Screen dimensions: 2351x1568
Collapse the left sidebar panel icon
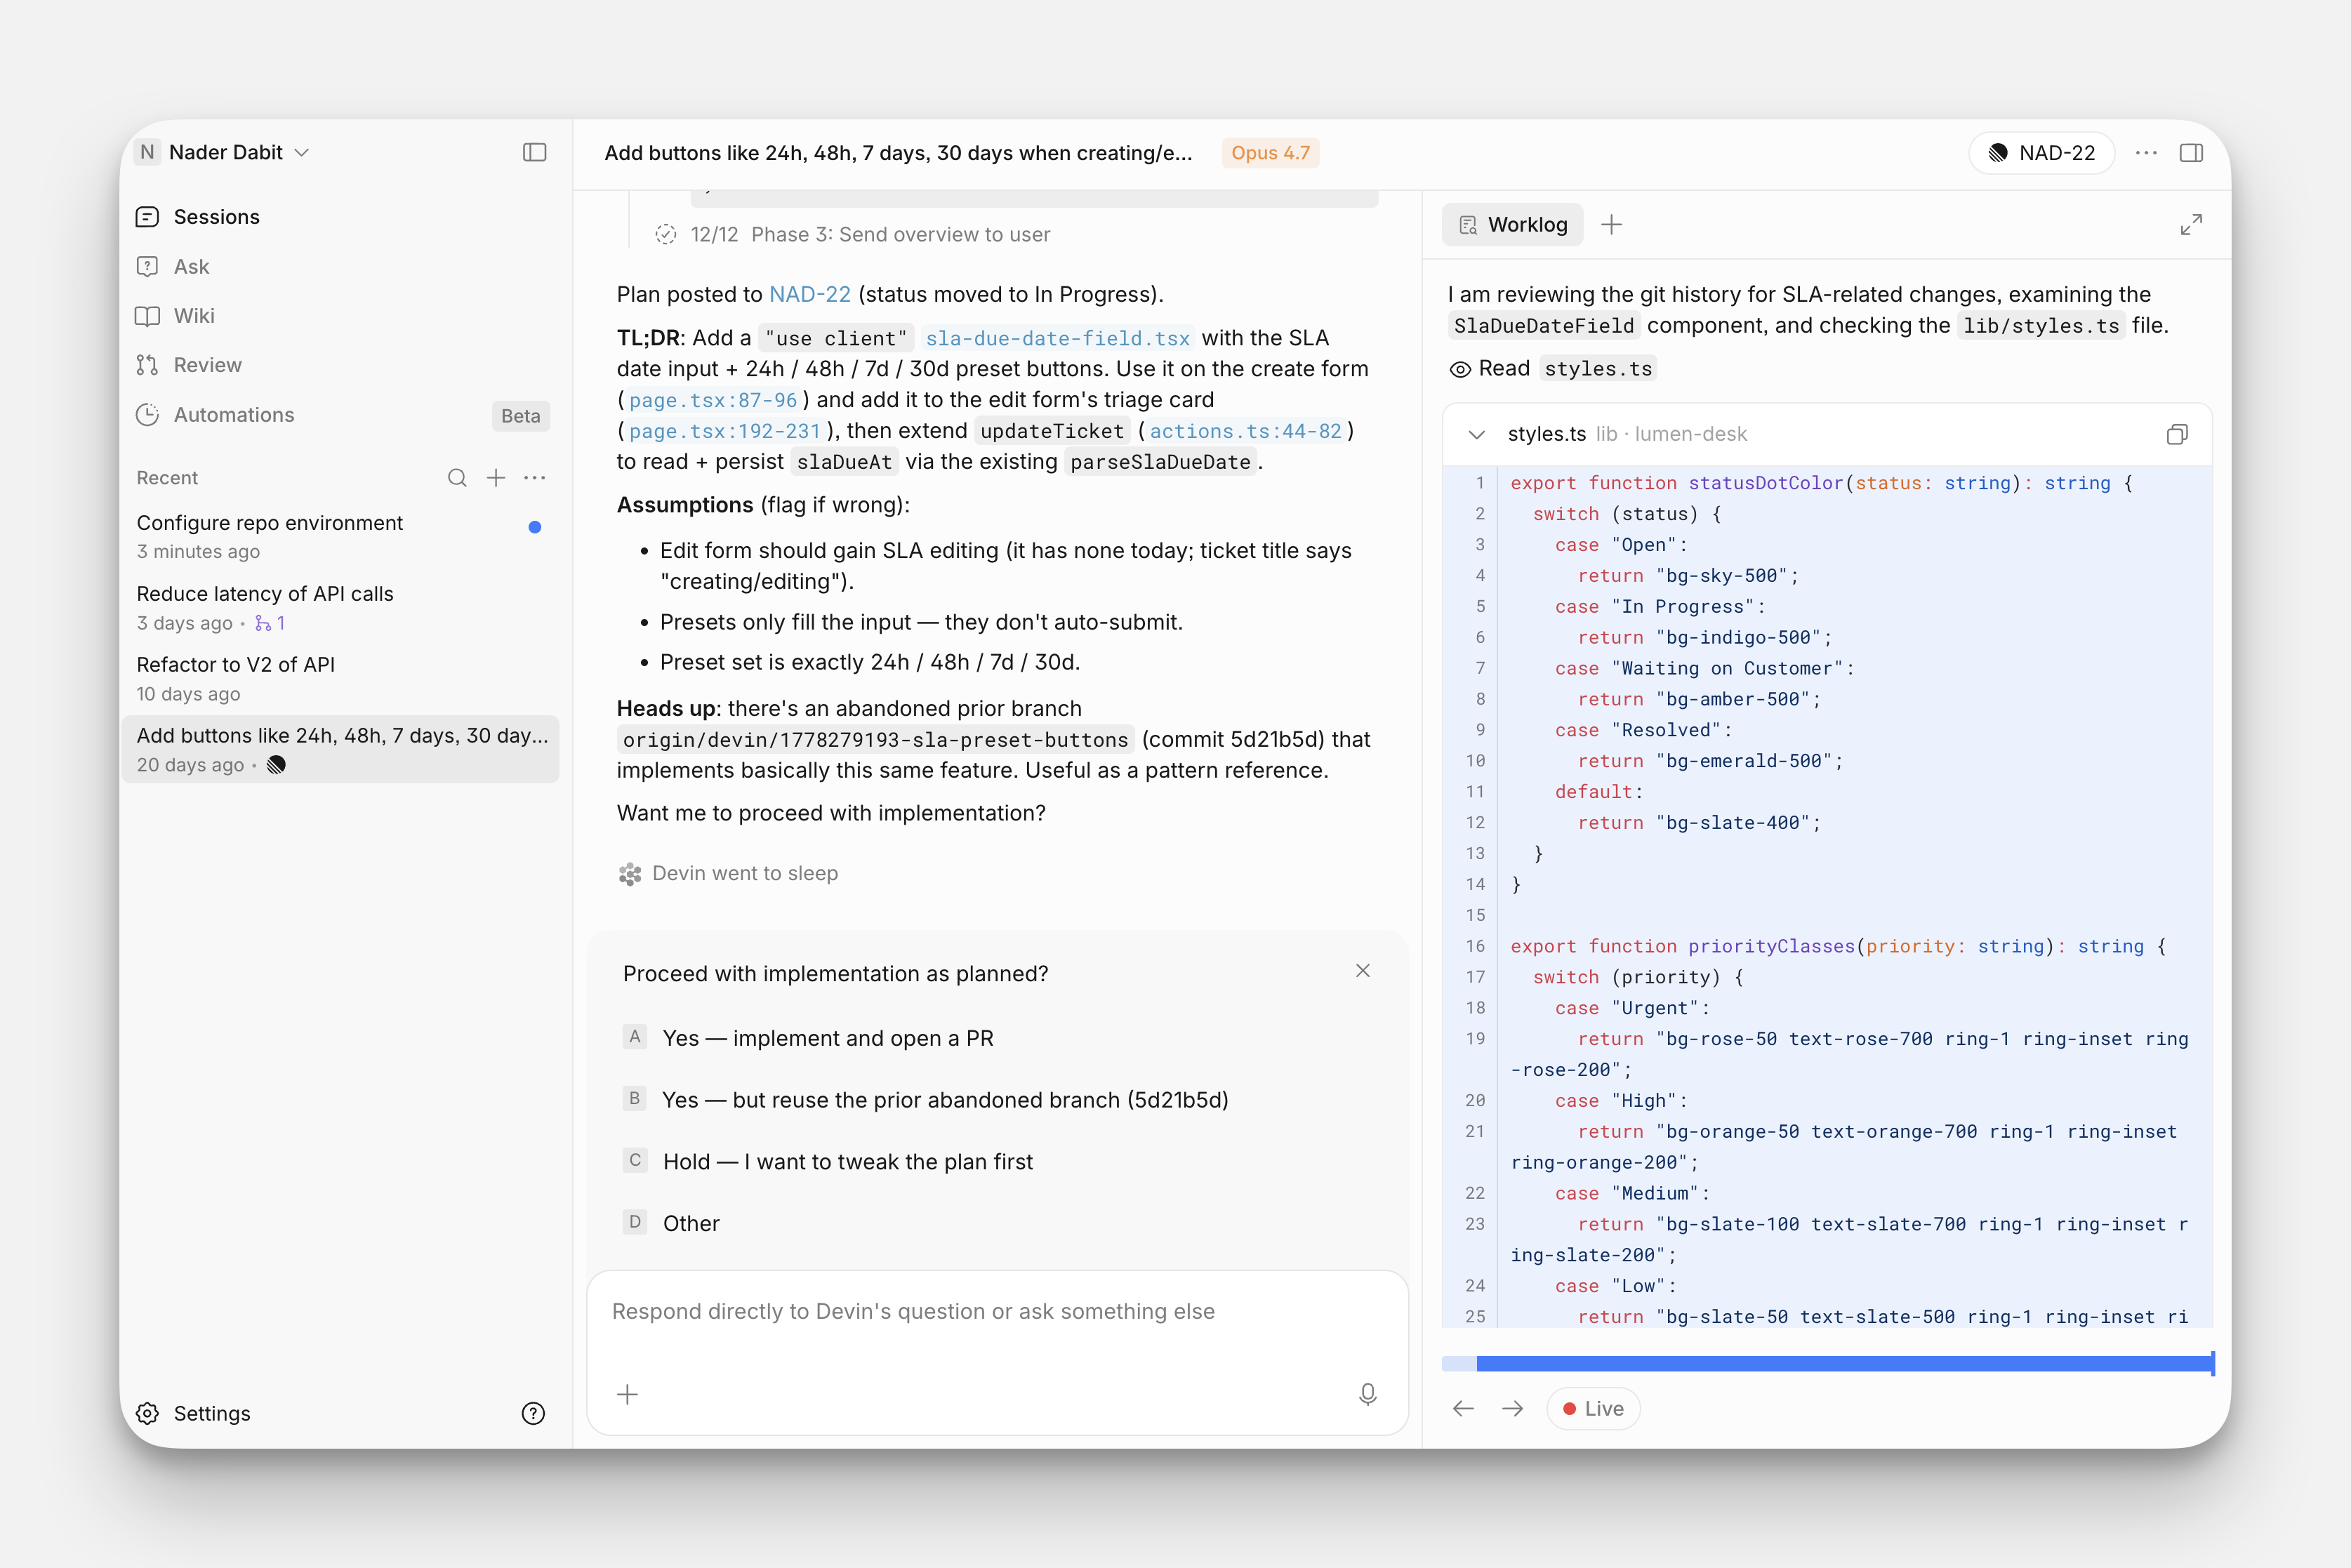pos(535,152)
